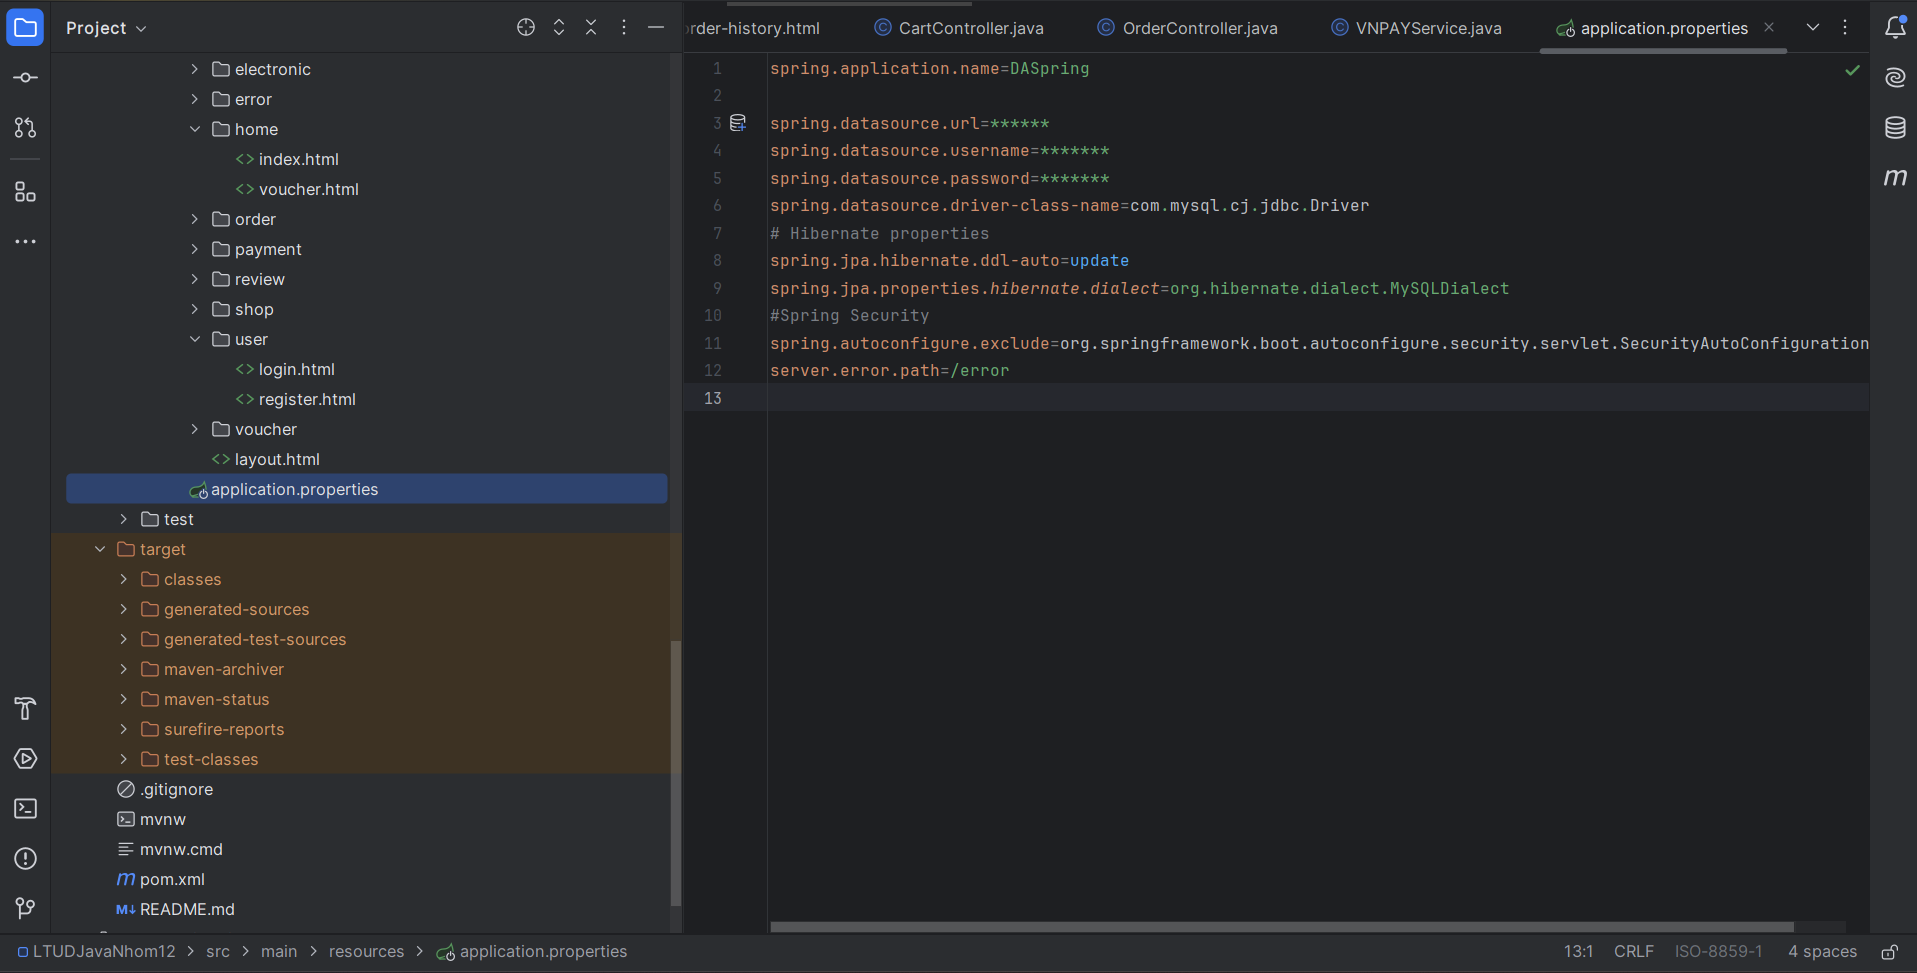Open the Services tool window
The width and height of the screenshot is (1917, 973).
pyautogui.click(x=25, y=758)
